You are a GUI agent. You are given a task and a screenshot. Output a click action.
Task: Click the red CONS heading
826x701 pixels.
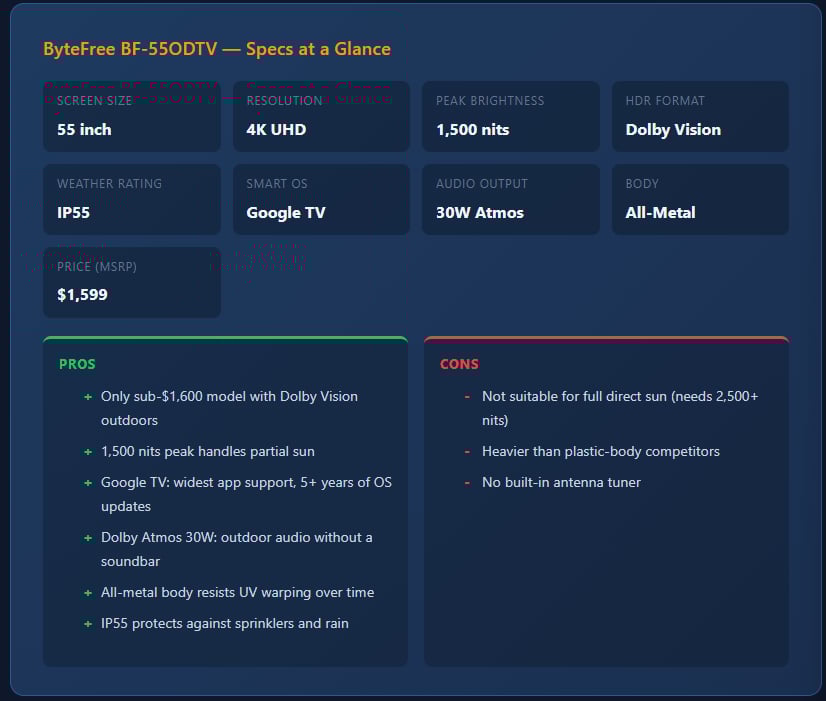[x=459, y=364]
